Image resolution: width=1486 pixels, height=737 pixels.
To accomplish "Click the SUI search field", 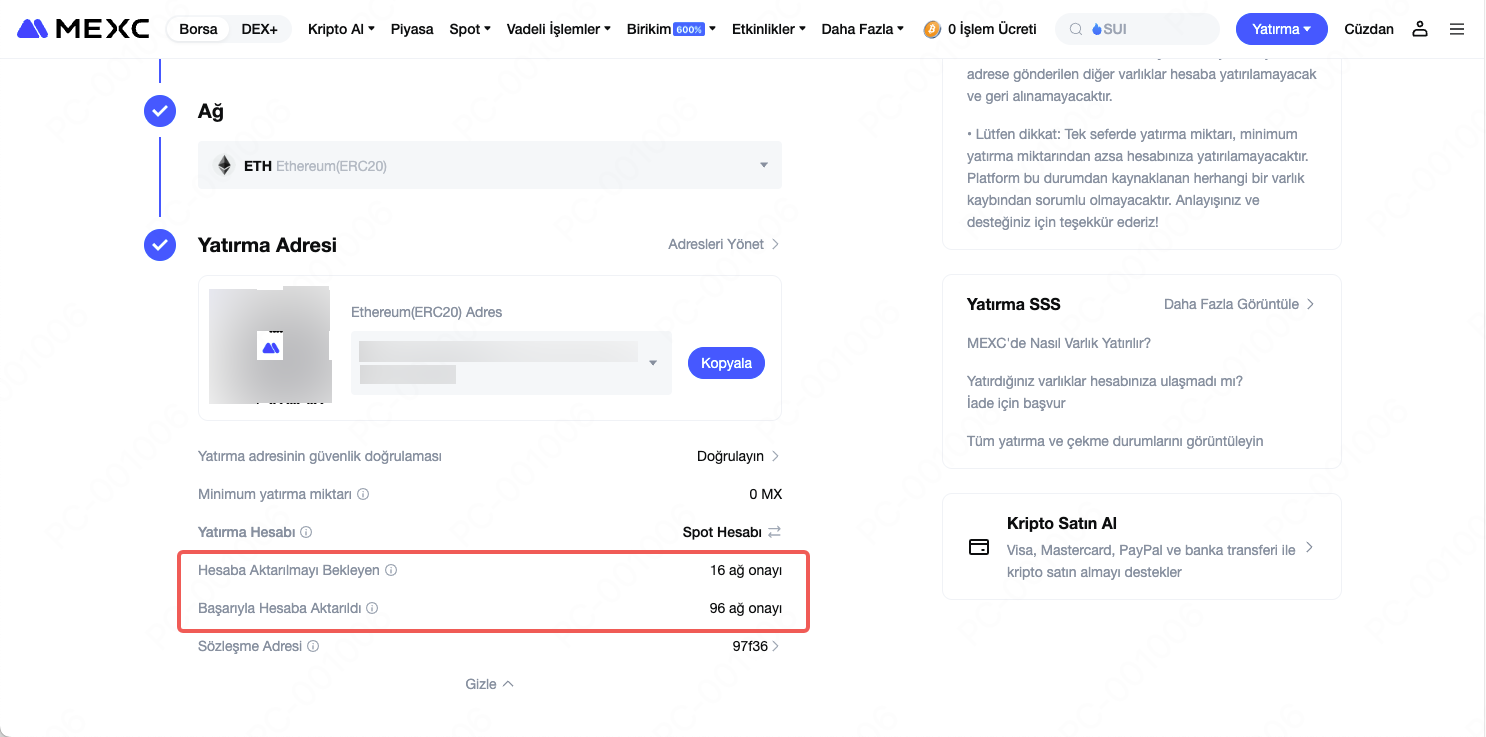I will pos(1138,29).
